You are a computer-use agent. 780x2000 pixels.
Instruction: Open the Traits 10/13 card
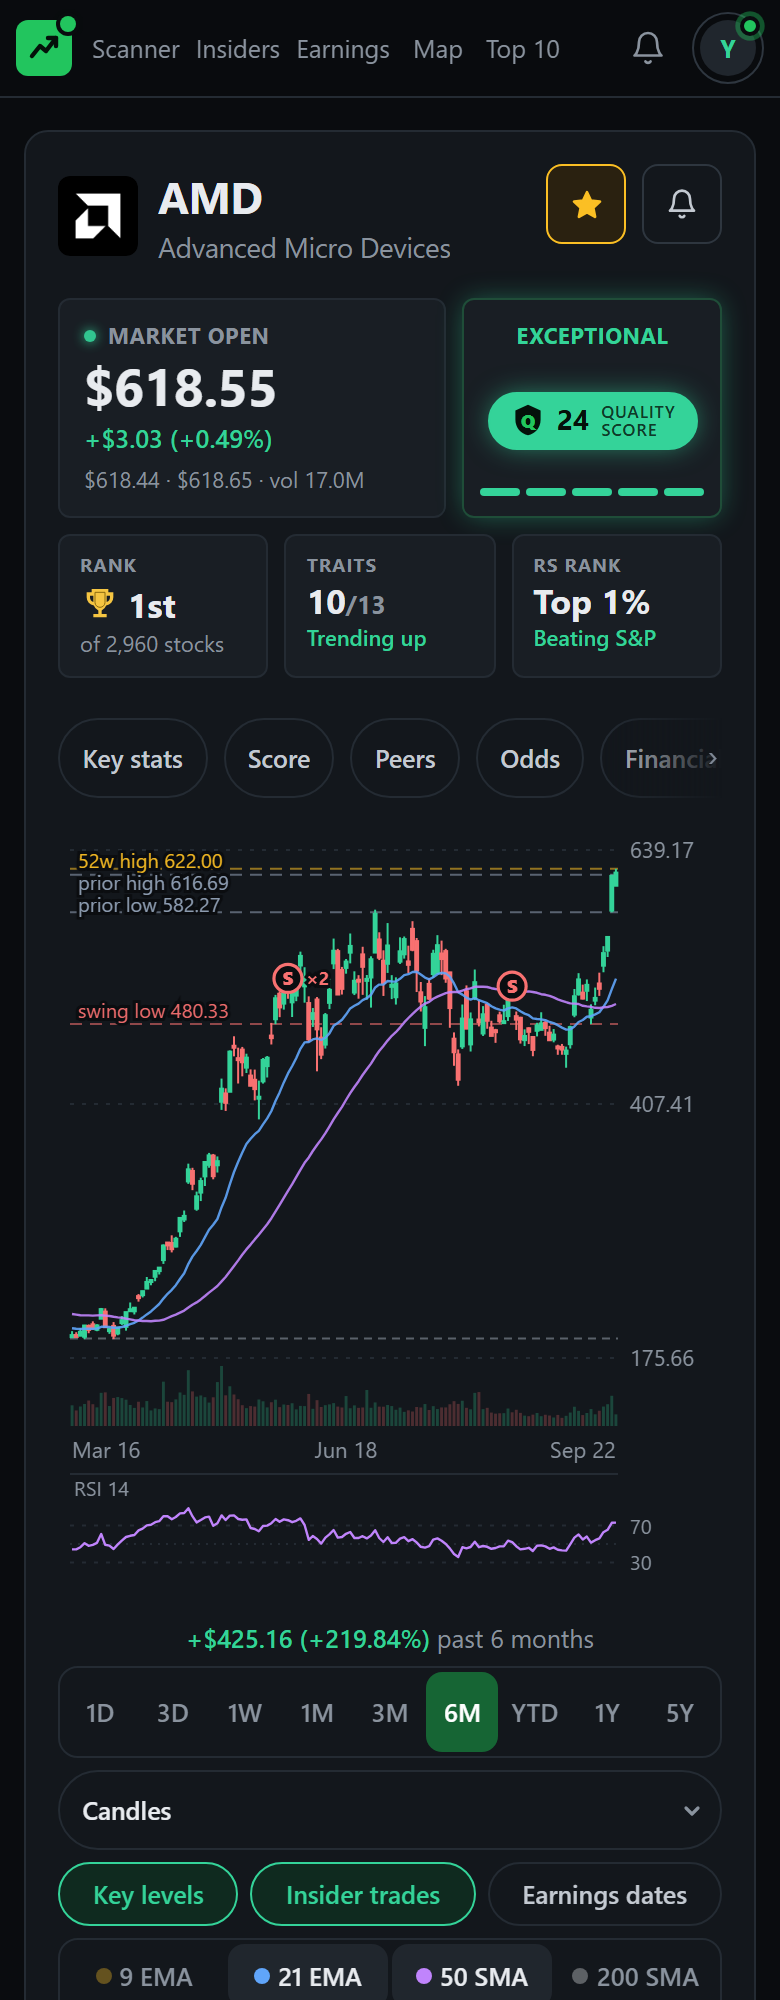pyautogui.click(x=390, y=606)
